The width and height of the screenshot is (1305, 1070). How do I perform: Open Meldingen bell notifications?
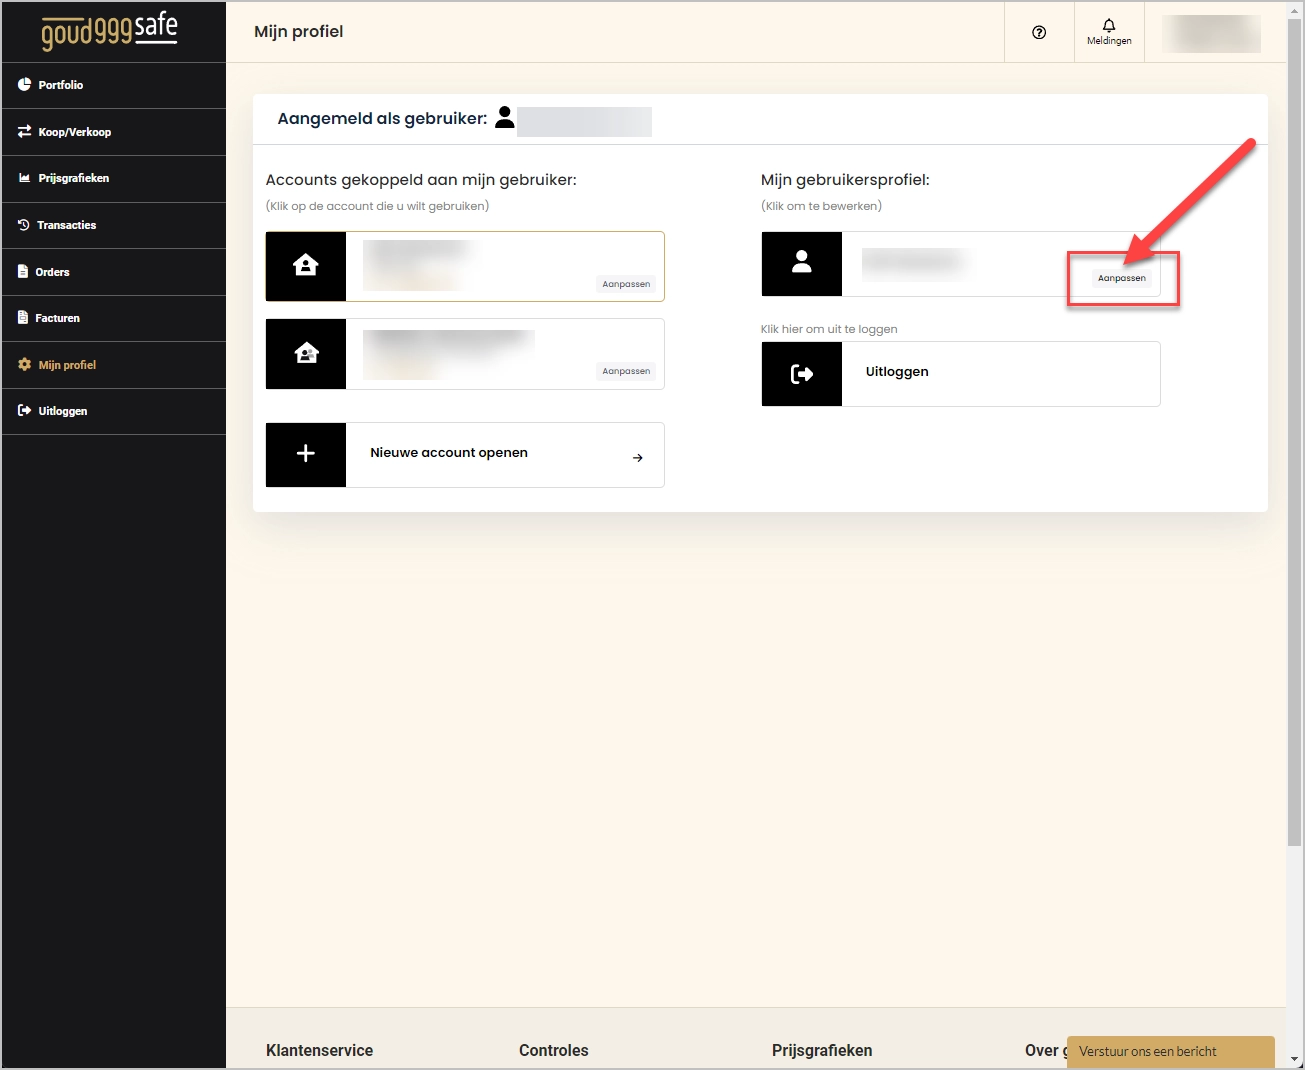pyautogui.click(x=1109, y=32)
